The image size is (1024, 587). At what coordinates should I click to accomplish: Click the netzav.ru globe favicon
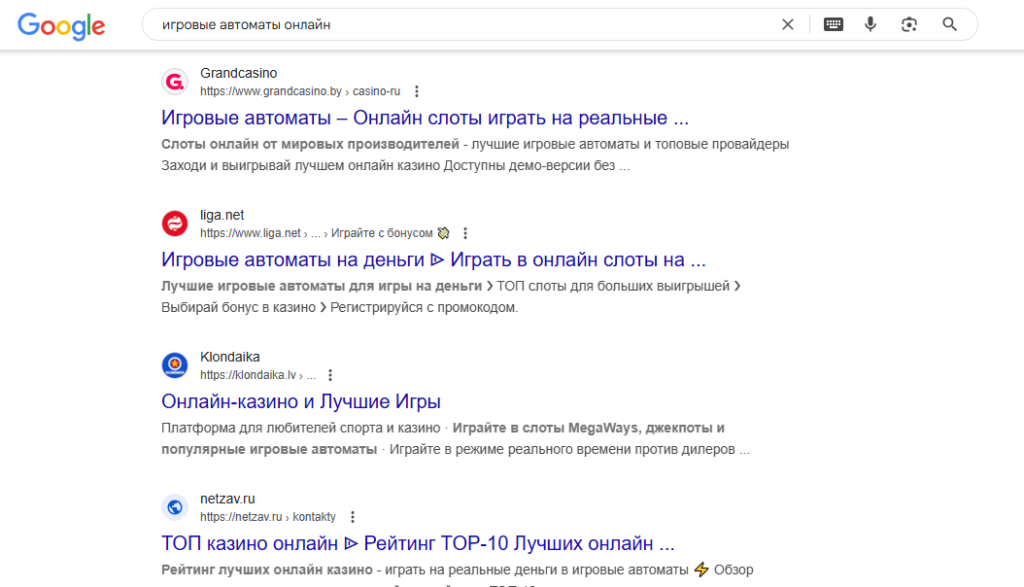(x=174, y=507)
